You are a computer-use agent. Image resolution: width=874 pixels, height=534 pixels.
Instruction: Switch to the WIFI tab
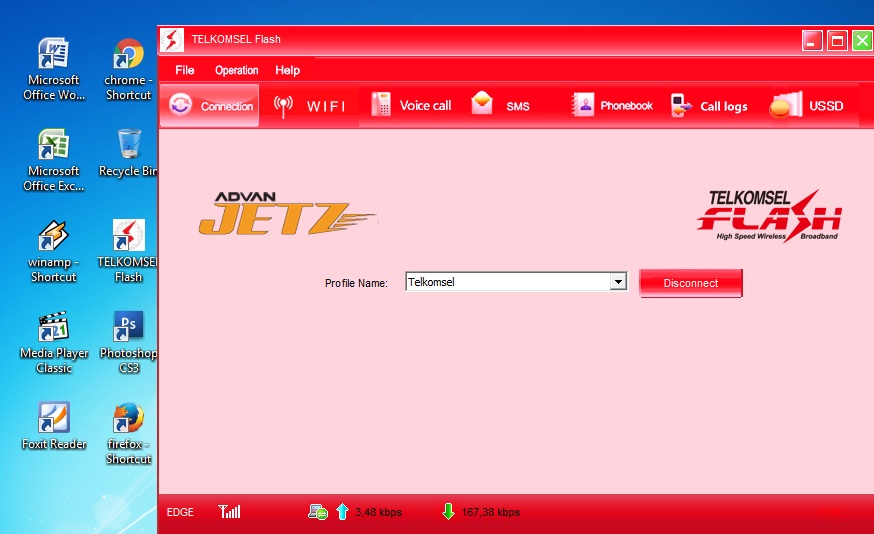pyautogui.click(x=310, y=105)
